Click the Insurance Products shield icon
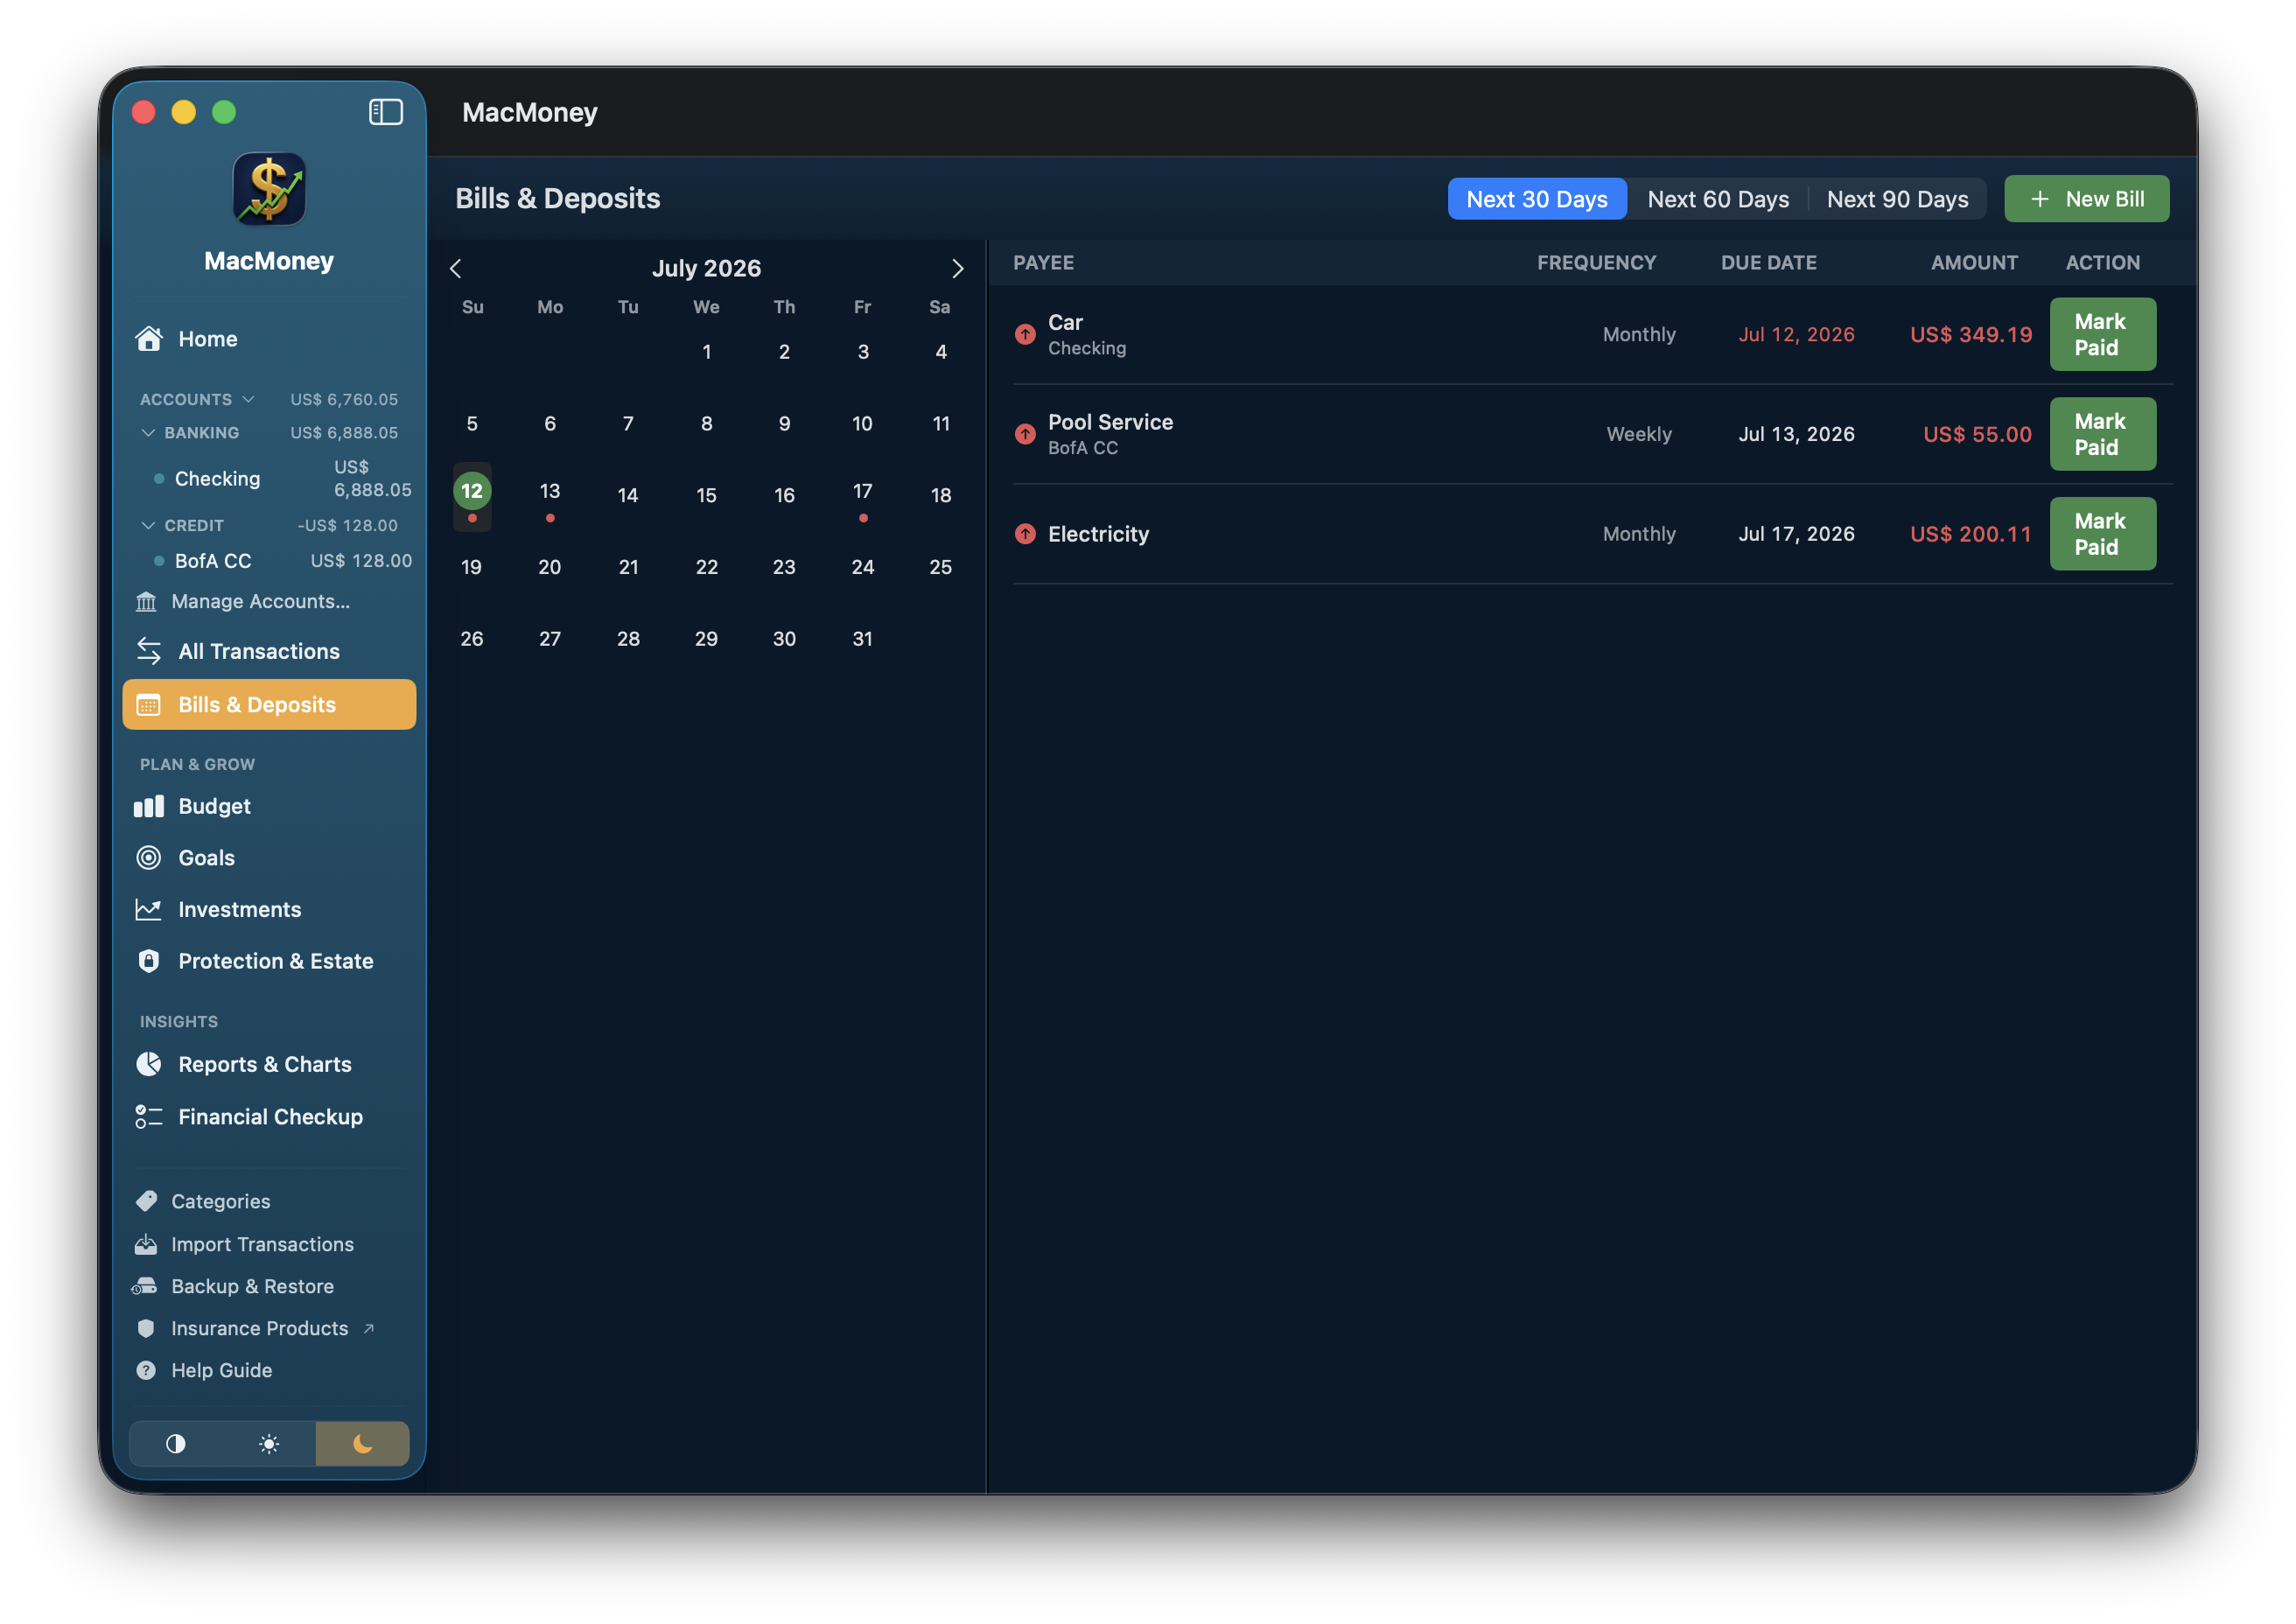 click(146, 1328)
